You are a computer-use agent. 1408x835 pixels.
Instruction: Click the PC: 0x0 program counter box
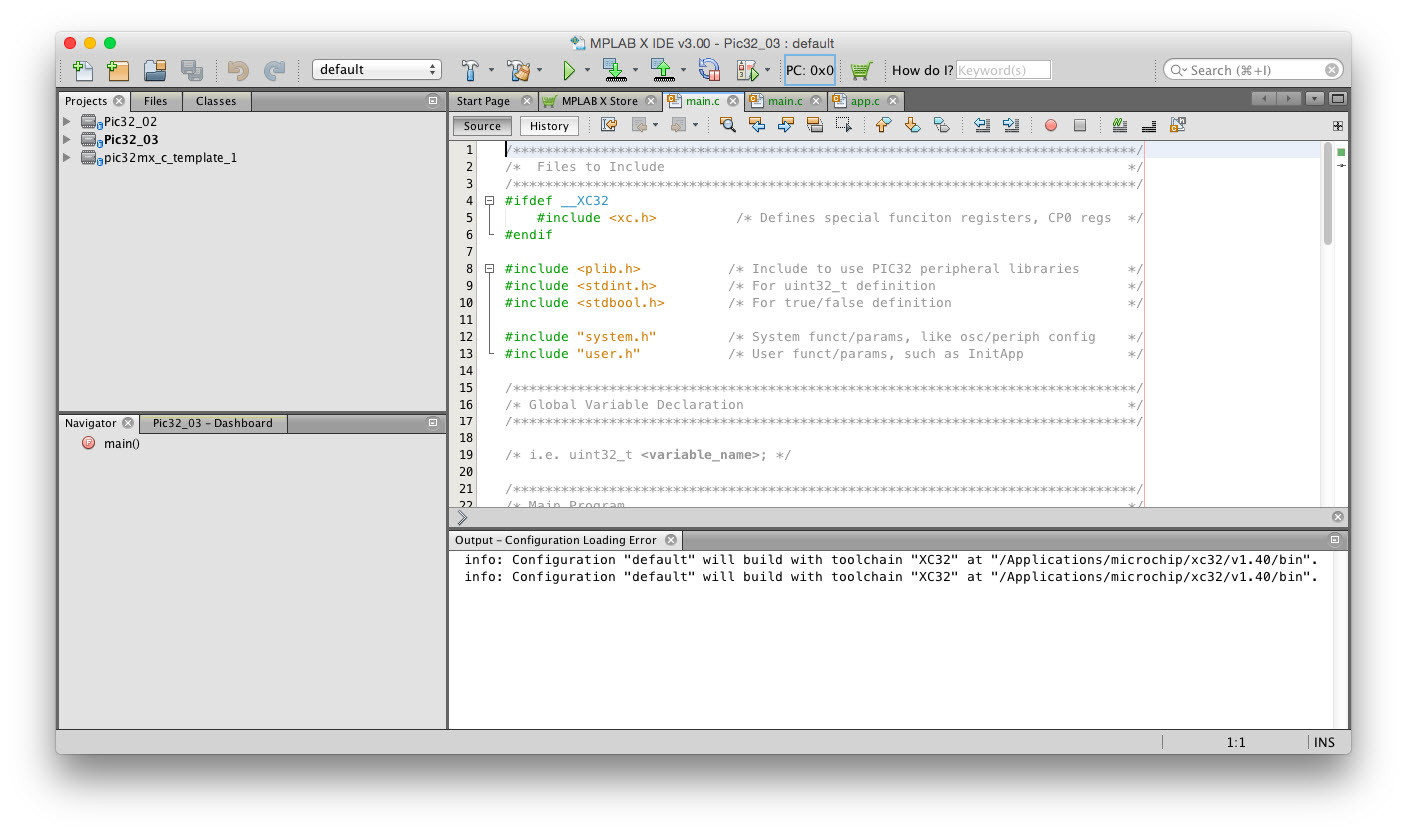(809, 70)
